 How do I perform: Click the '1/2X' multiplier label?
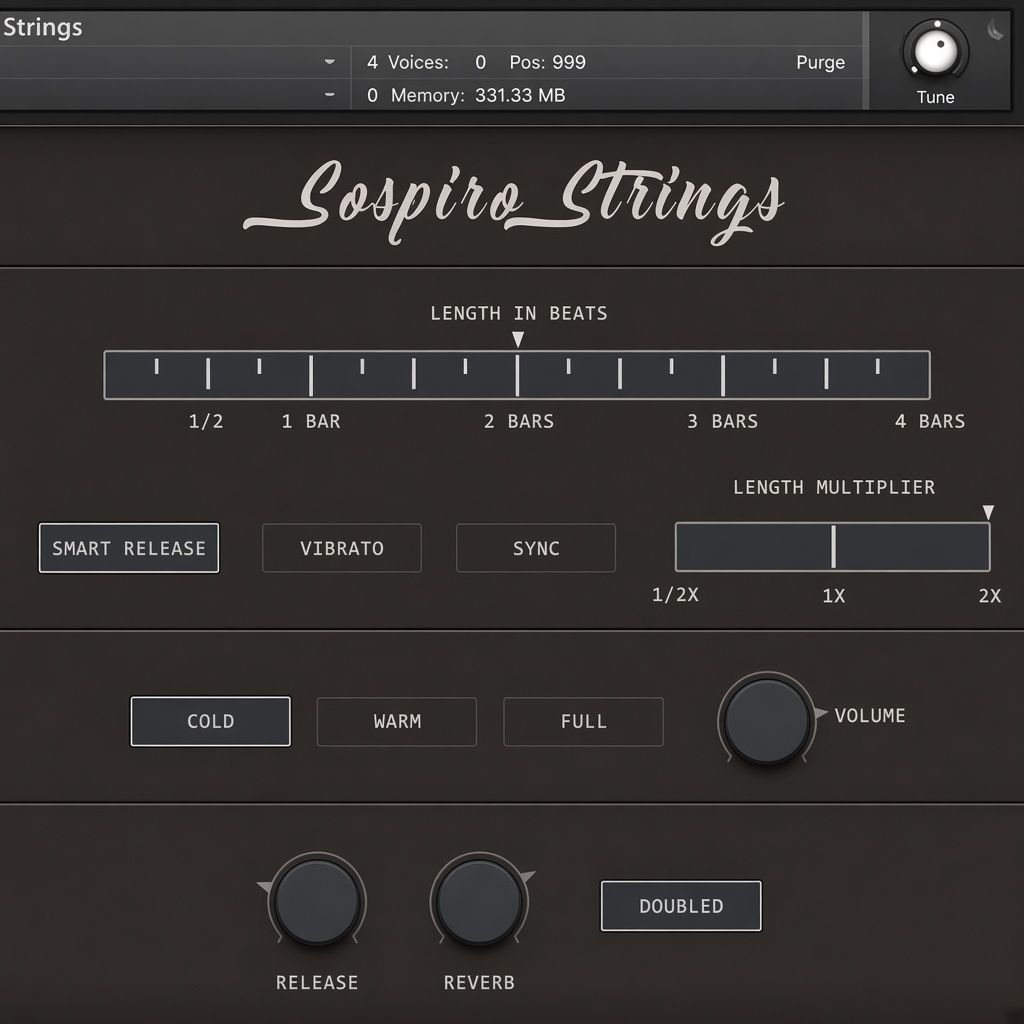pyautogui.click(x=675, y=595)
